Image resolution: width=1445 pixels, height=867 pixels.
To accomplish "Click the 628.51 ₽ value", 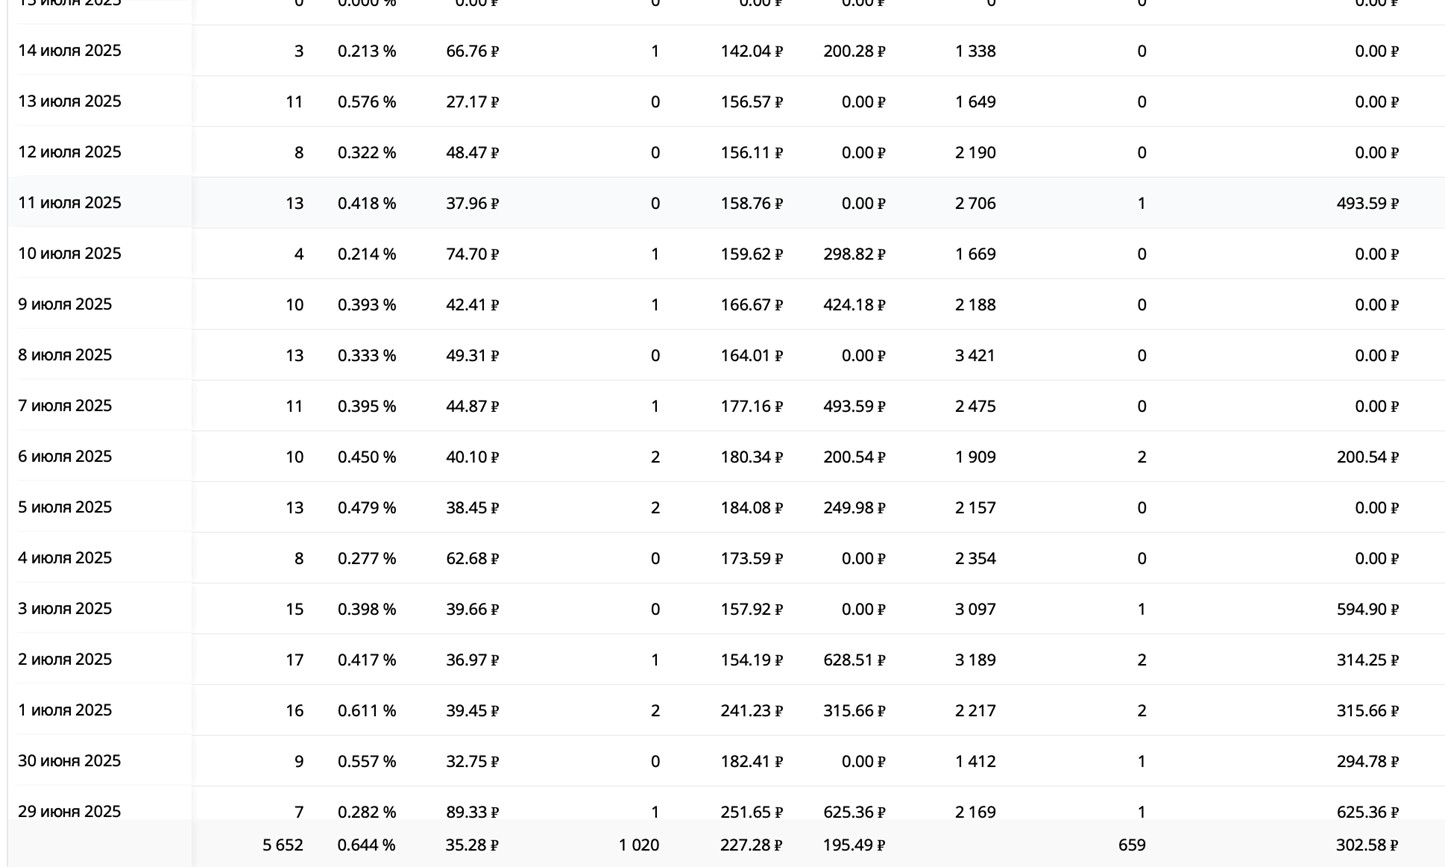I will coord(854,660).
